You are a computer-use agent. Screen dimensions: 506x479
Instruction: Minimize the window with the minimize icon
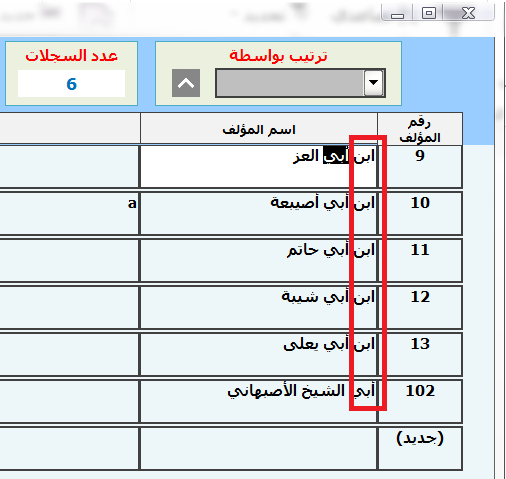tap(397, 13)
